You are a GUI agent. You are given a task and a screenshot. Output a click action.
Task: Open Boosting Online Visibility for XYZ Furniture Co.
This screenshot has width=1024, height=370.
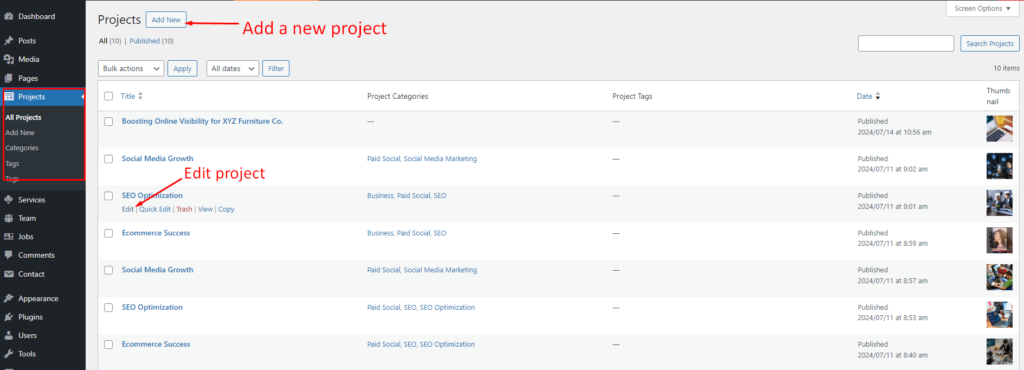pyautogui.click(x=202, y=121)
